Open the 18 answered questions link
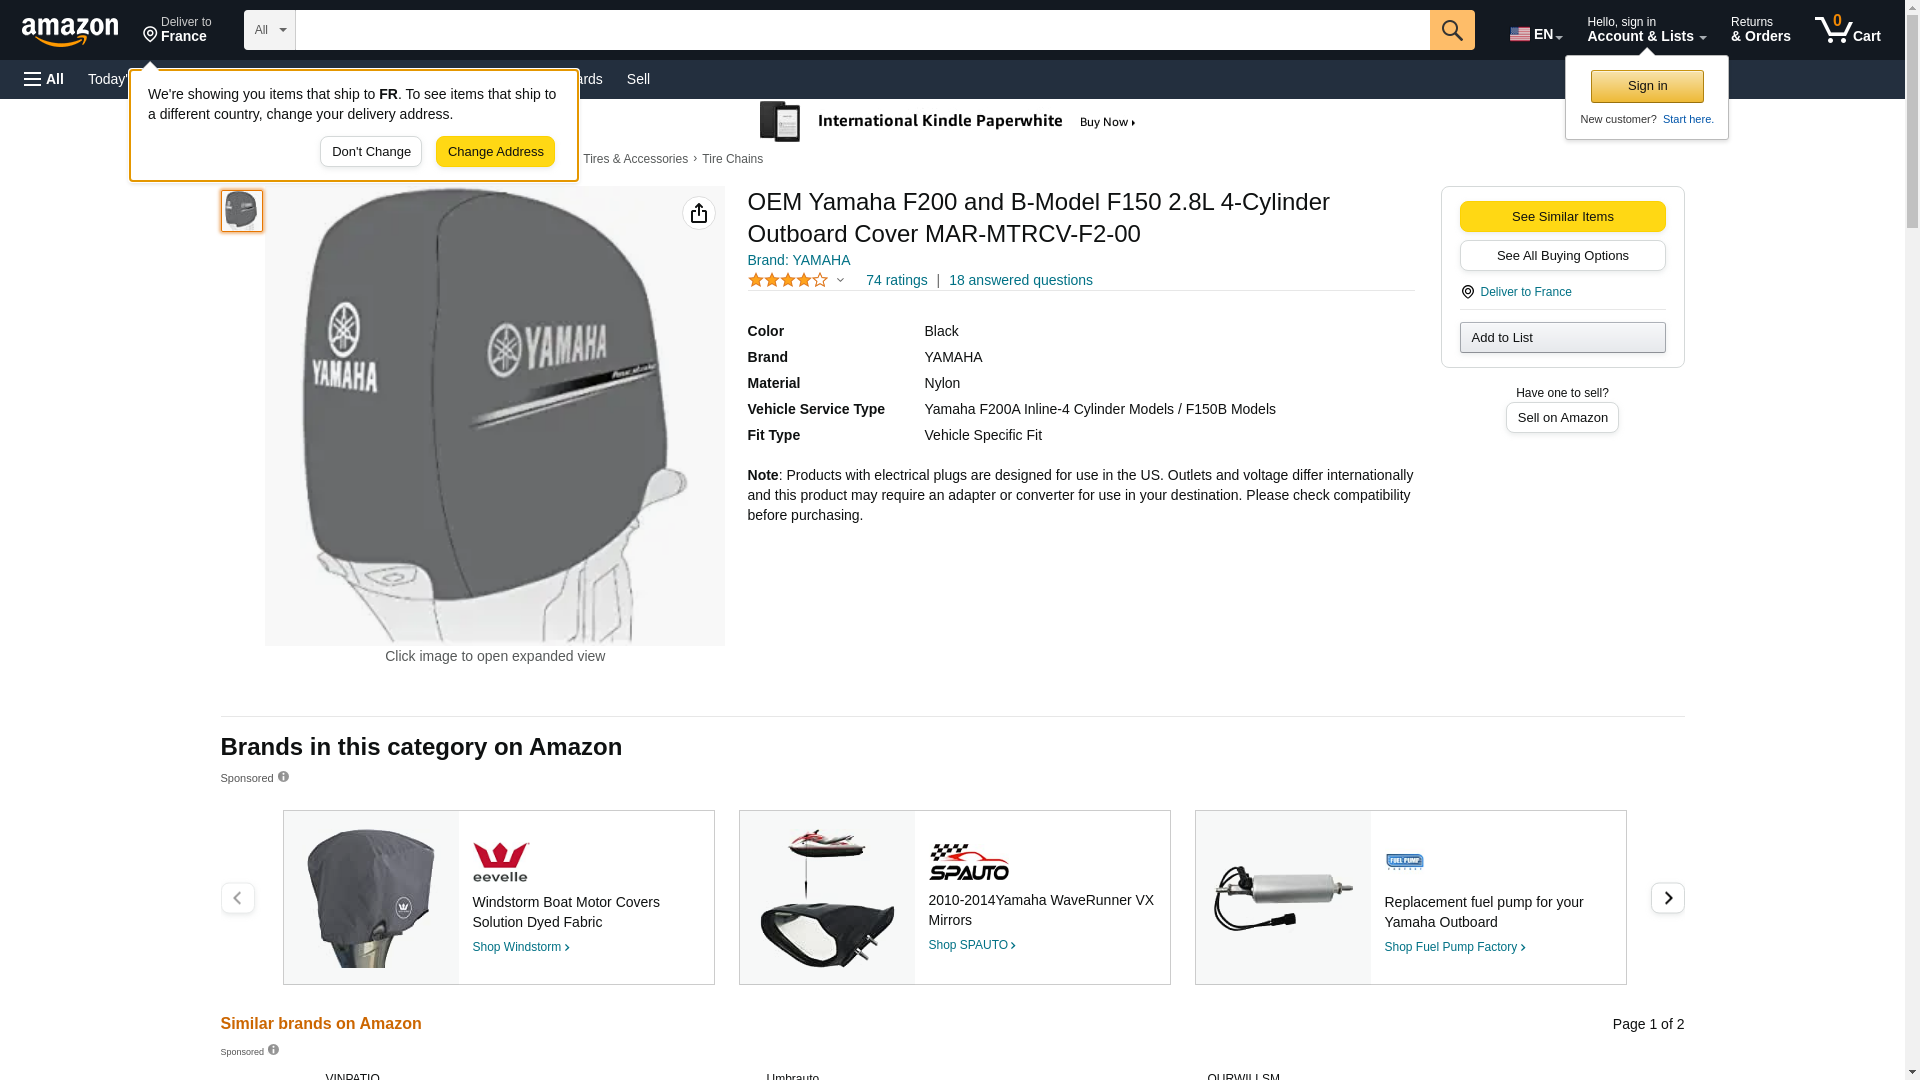The image size is (1920, 1080). [1020, 281]
